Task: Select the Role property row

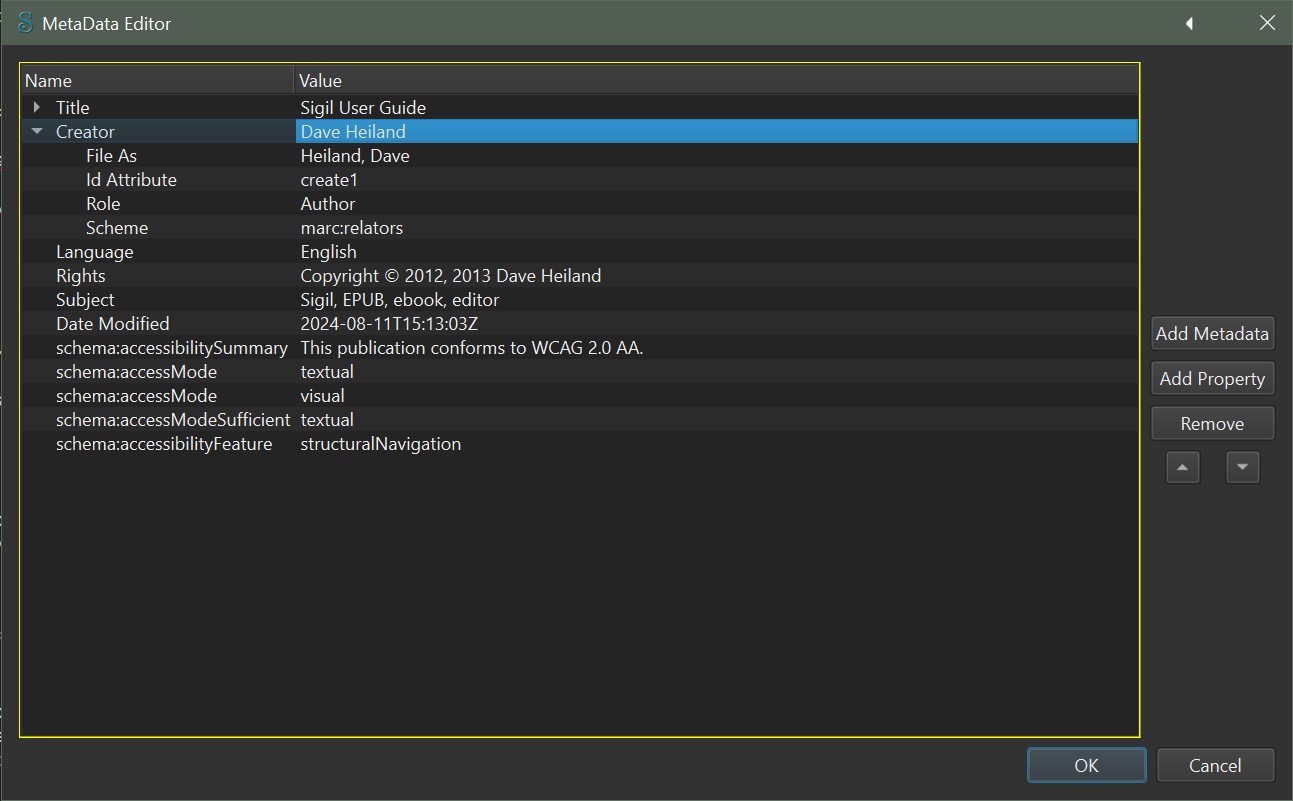Action: (x=580, y=203)
